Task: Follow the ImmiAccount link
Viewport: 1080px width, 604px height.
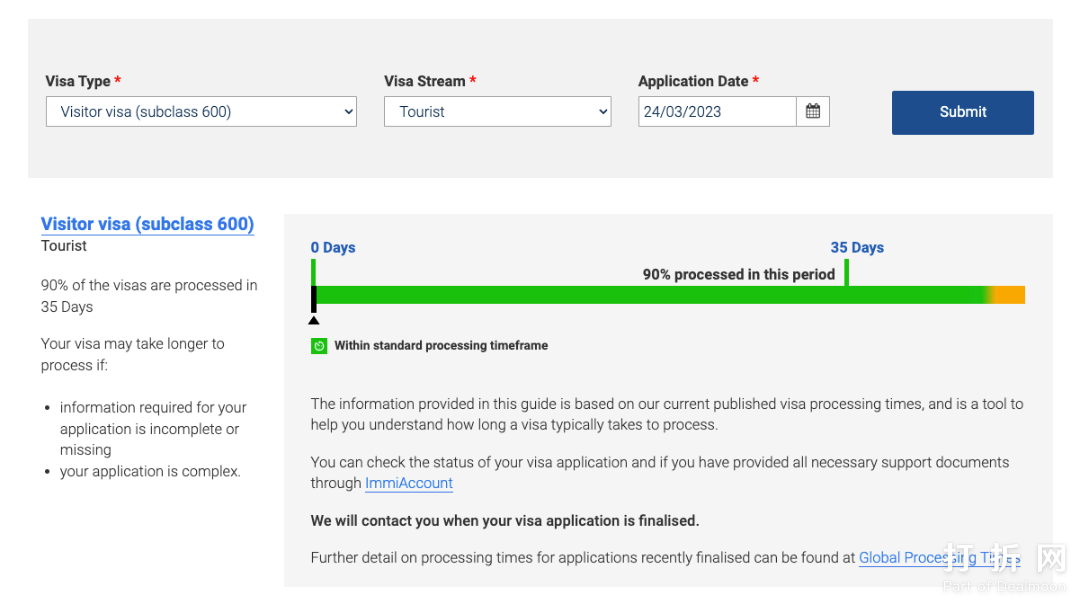Action: 408,483
